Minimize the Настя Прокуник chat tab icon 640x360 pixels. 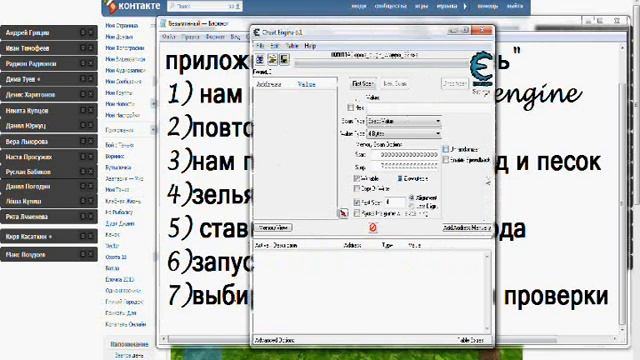coord(82,157)
